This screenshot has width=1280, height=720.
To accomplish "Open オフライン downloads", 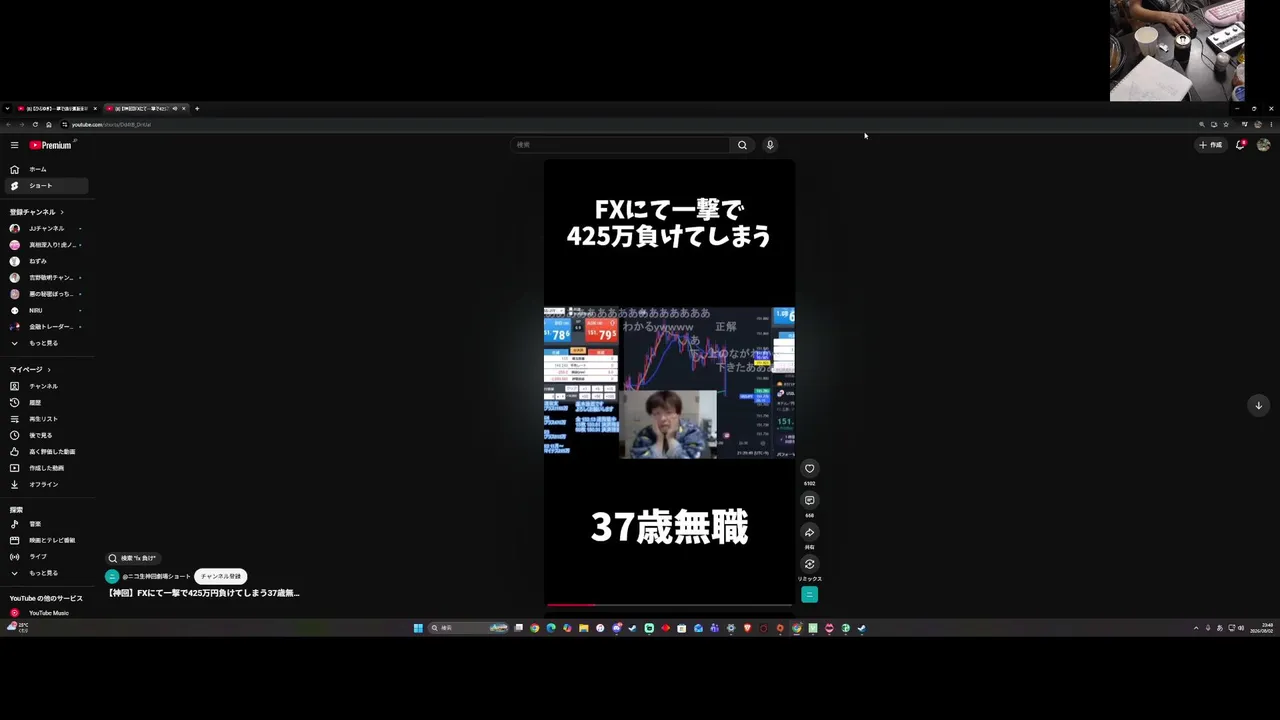I will (46, 485).
